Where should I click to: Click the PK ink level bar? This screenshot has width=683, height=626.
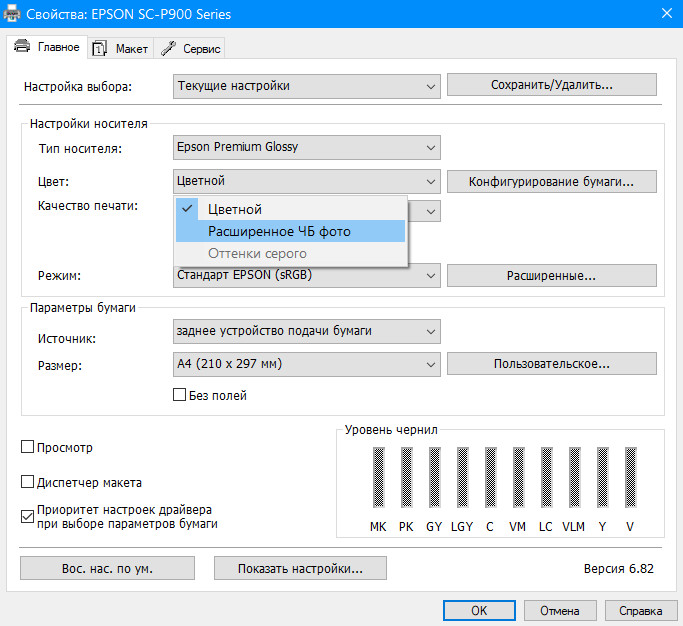[x=406, y=477]
